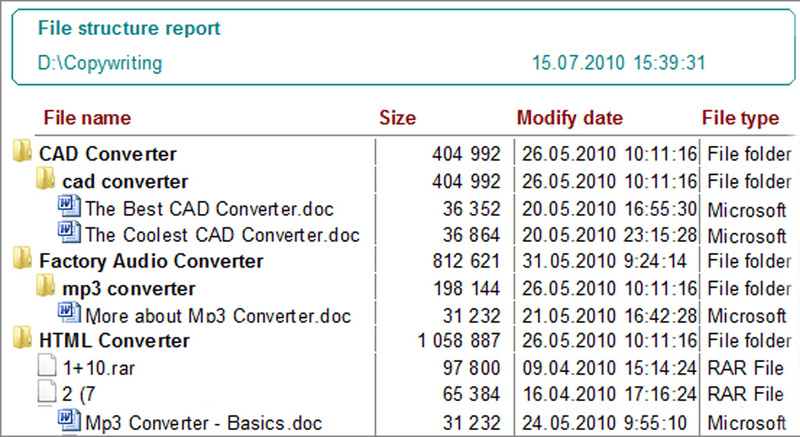Click size value 36 352
Screen dimensions: 800x437
coord(471,209)
